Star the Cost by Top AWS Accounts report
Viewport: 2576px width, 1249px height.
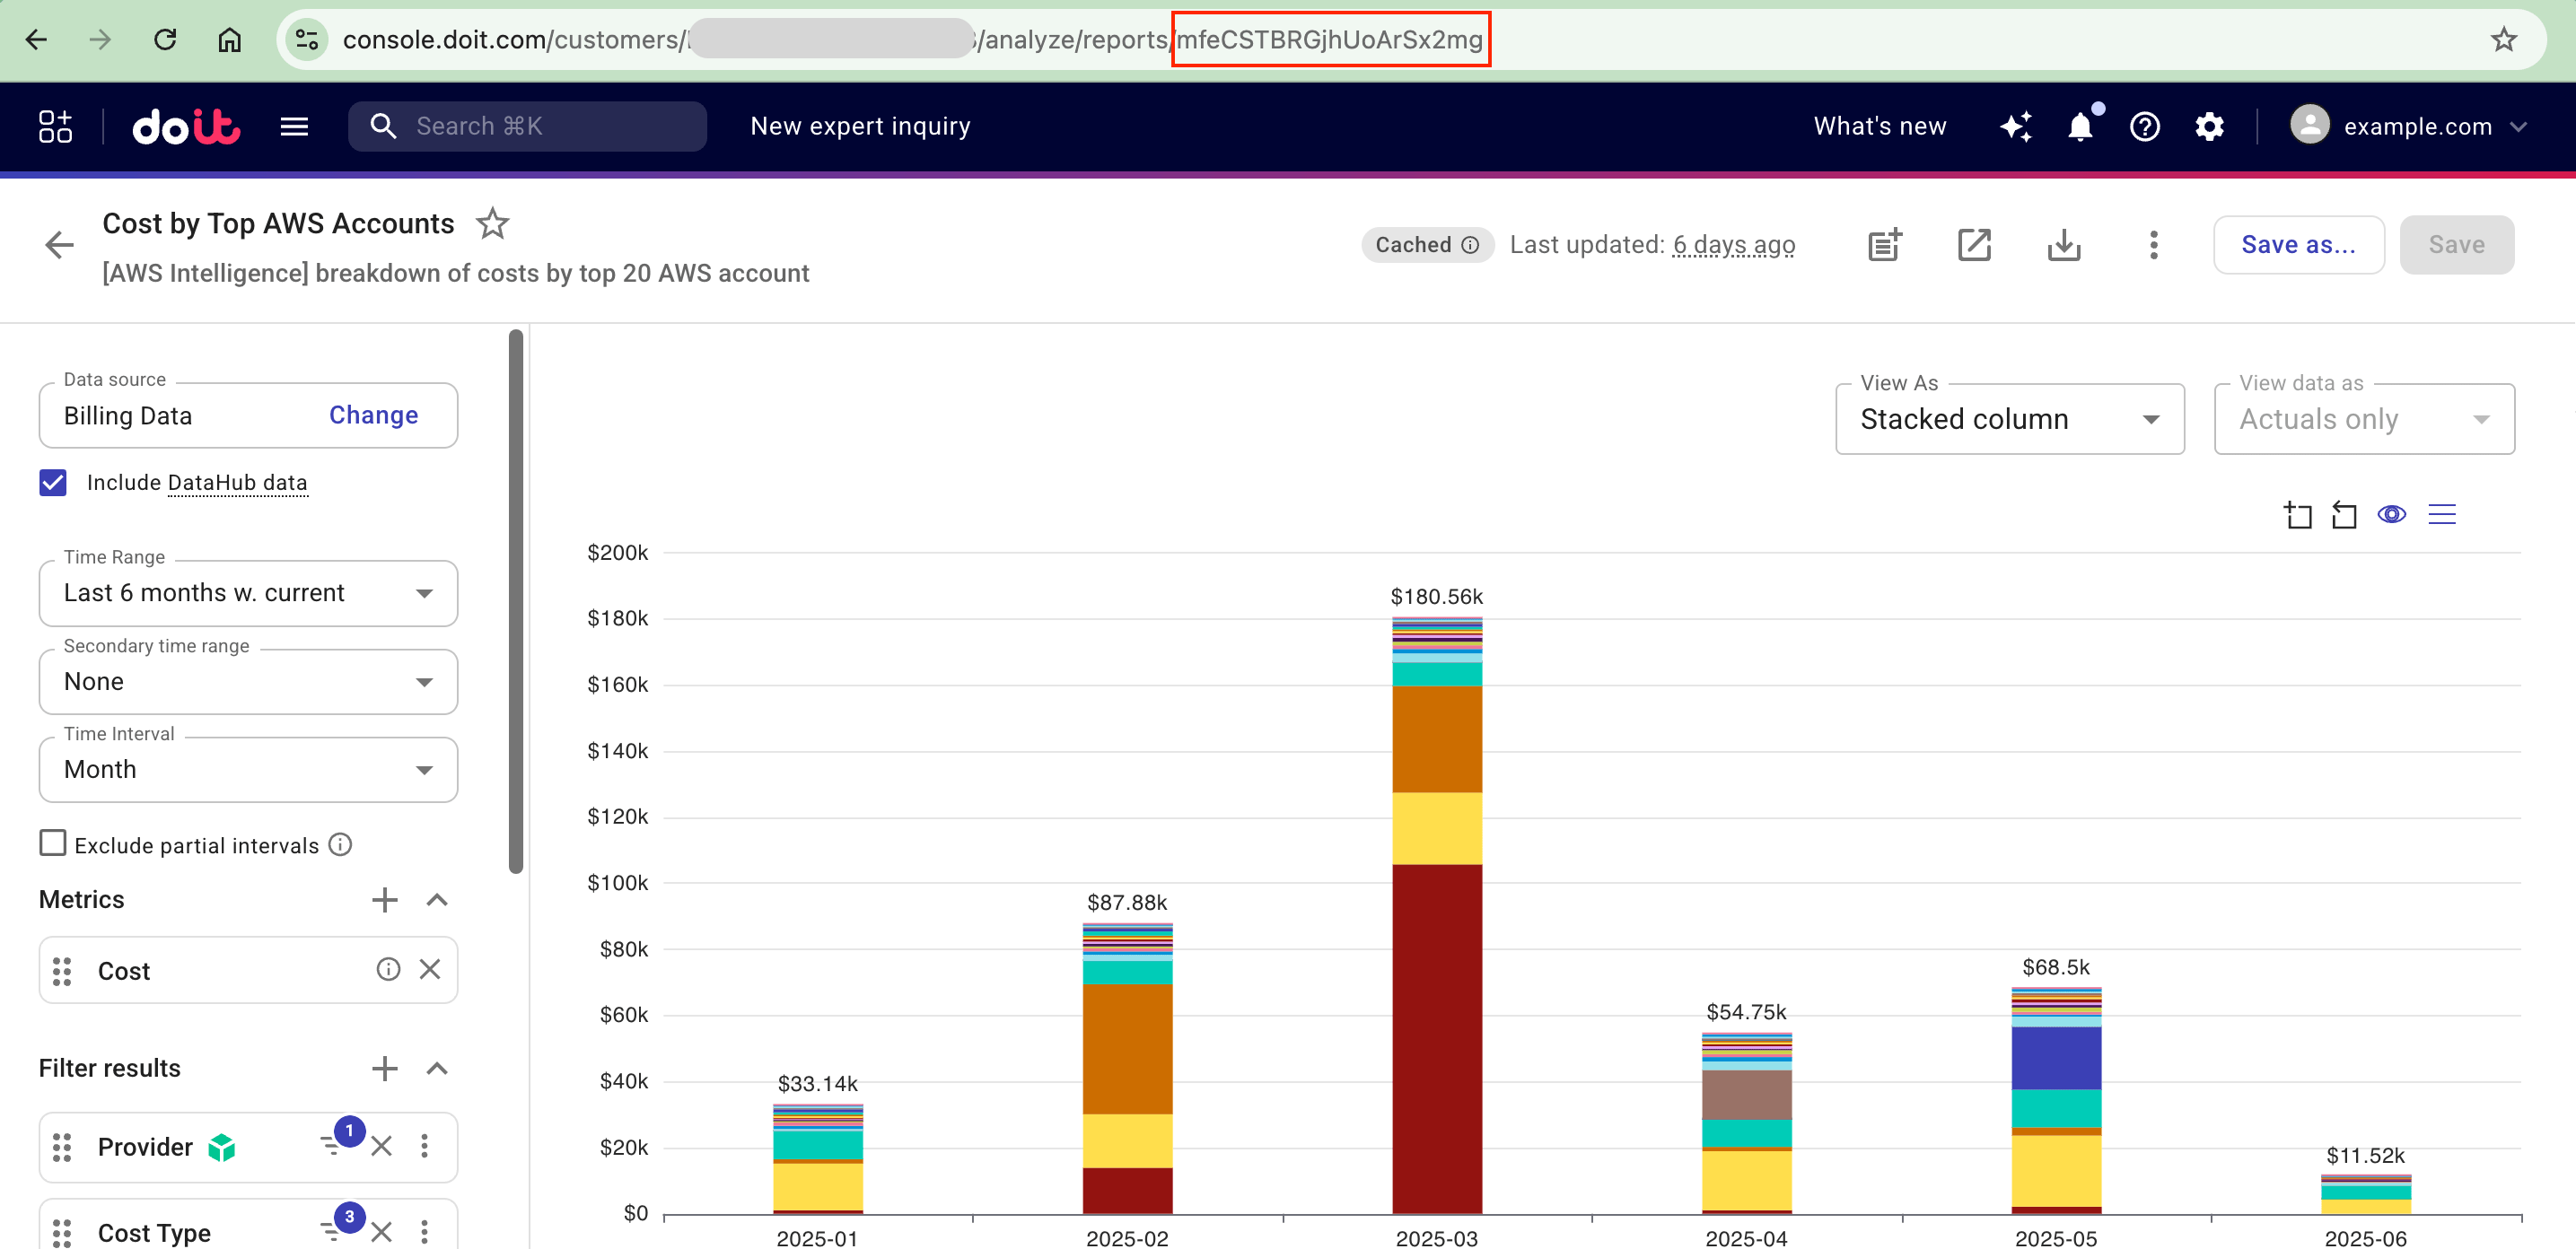(492, 224)
